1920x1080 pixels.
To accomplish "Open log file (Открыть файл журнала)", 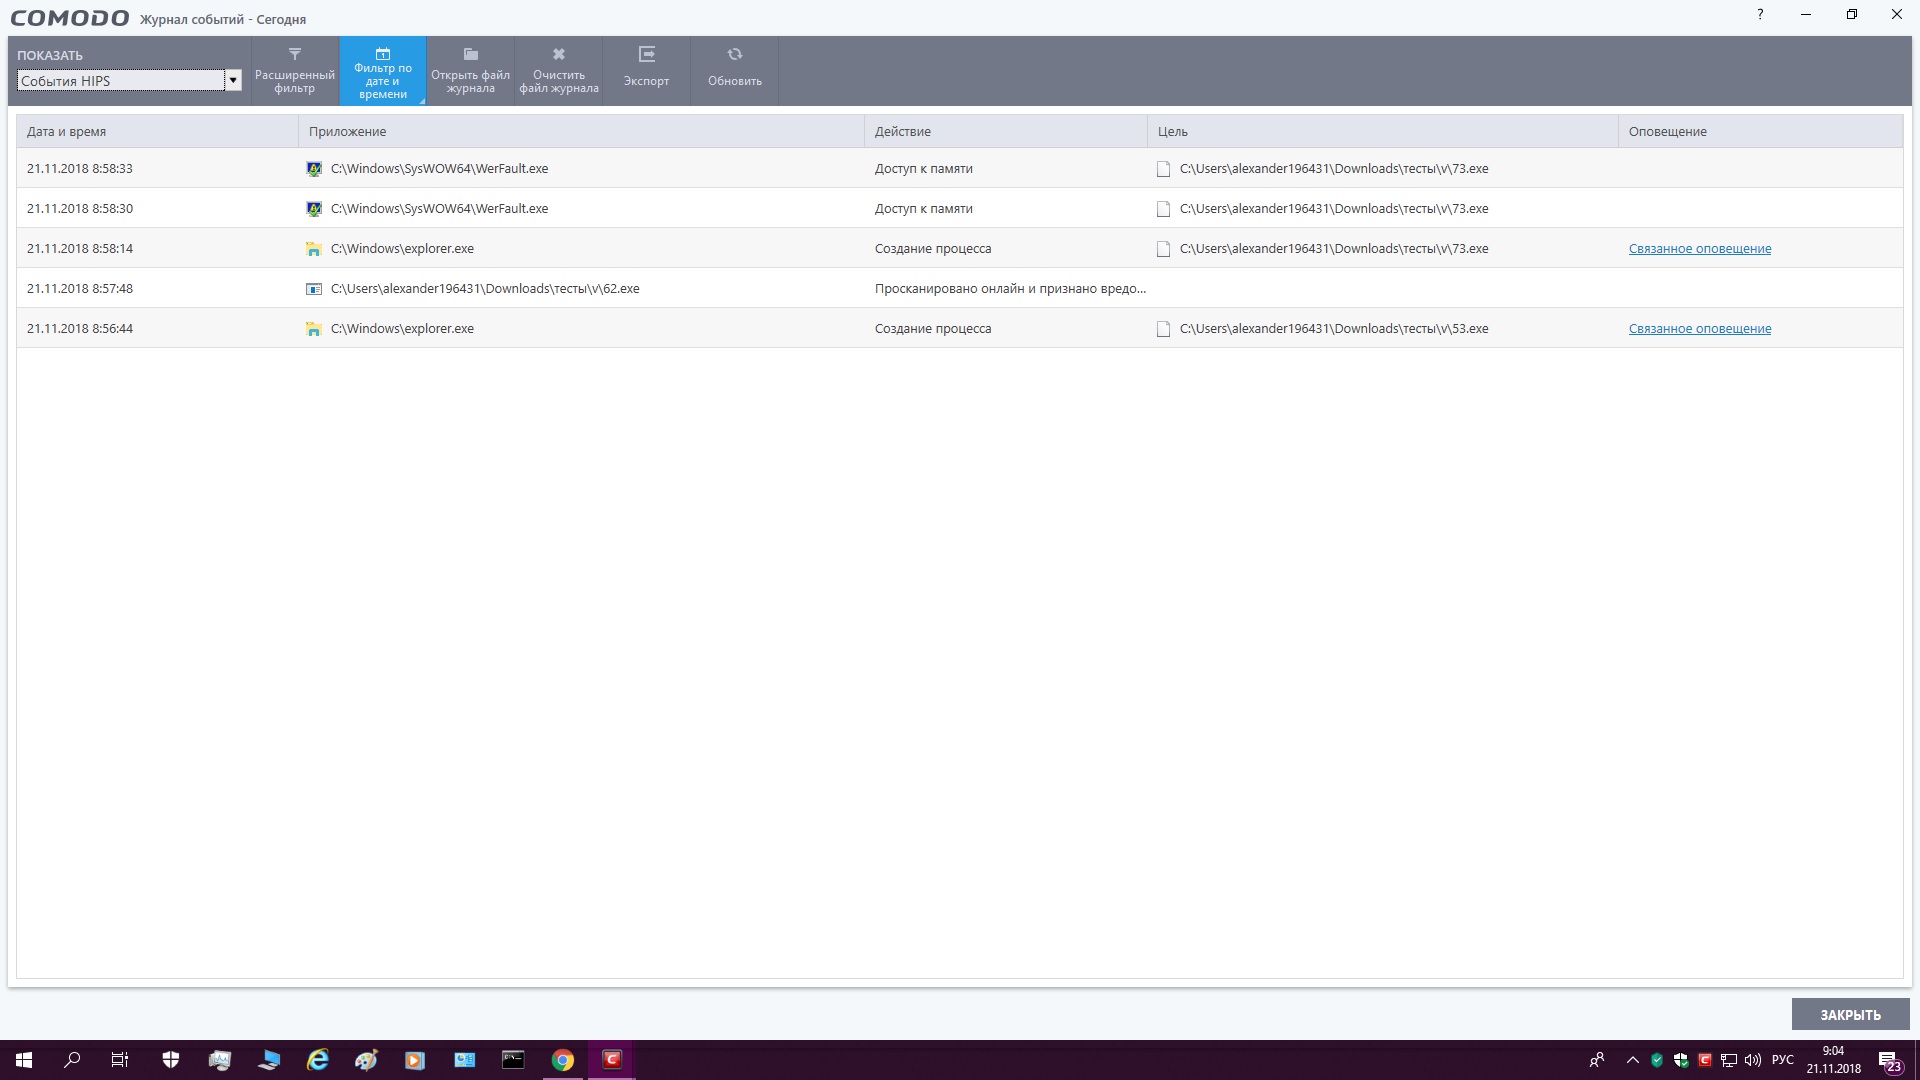I will pyautogui.click(x=470, y=70).
